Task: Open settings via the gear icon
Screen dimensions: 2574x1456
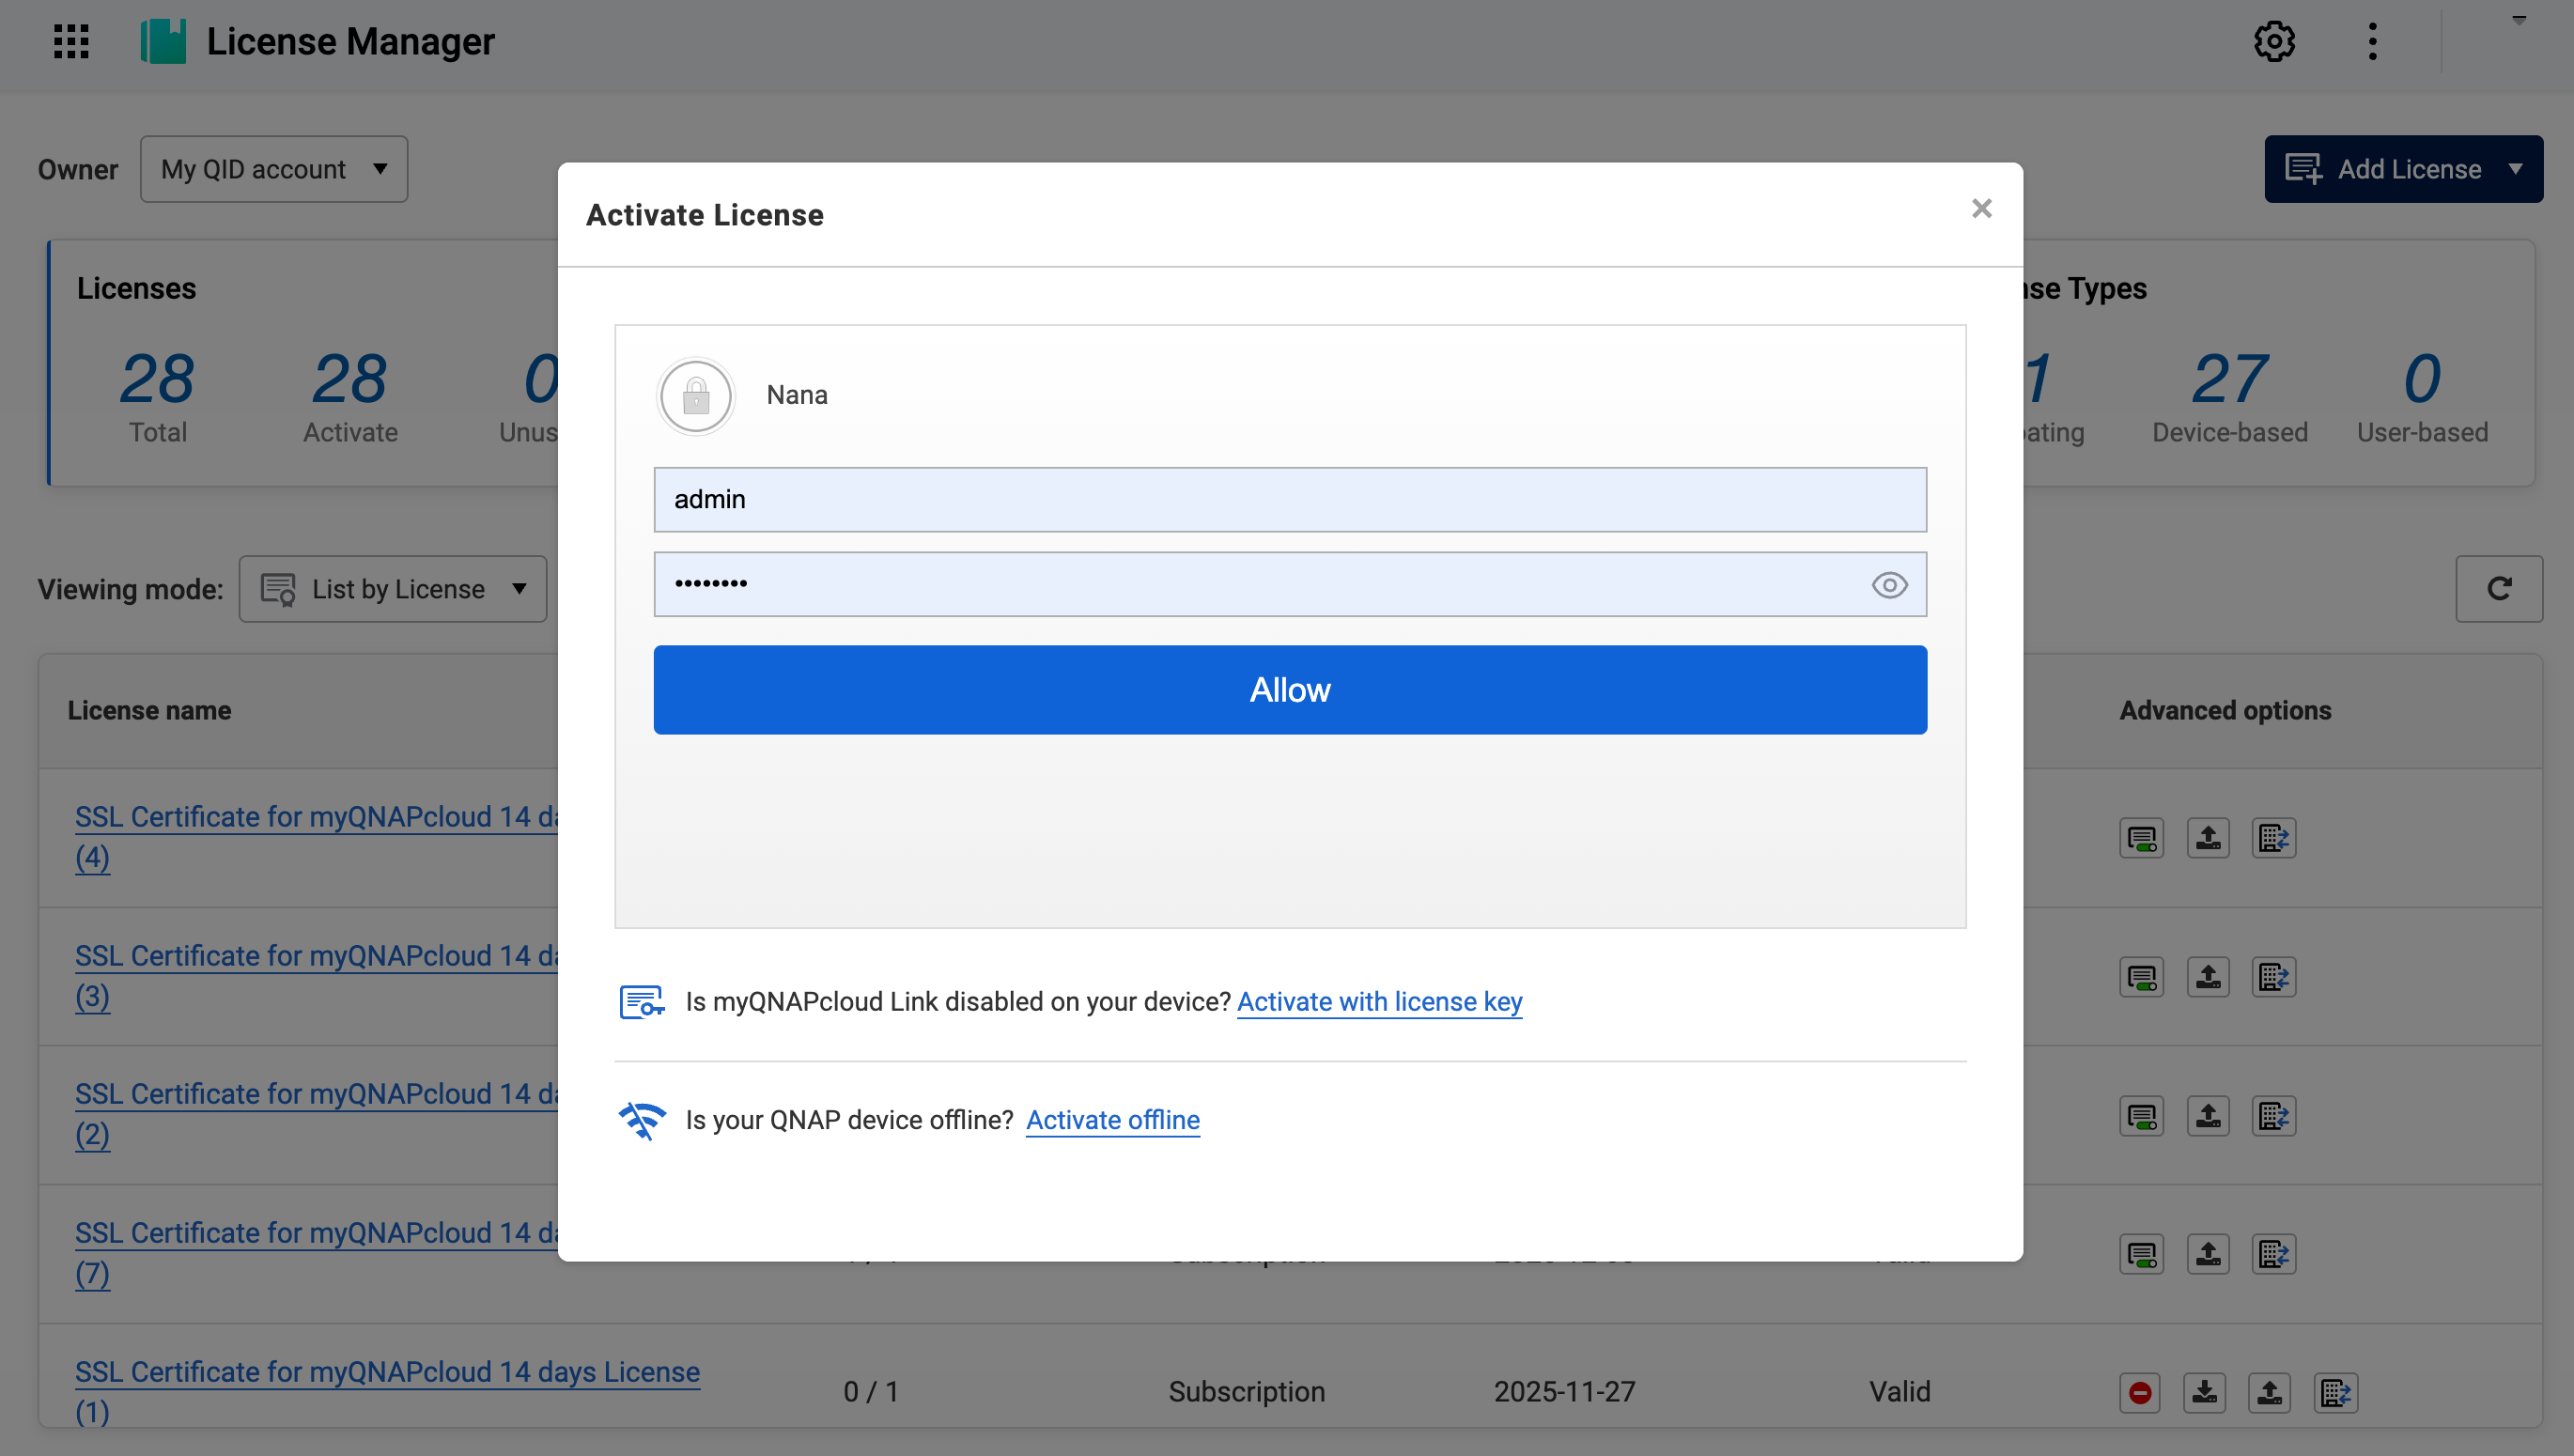Action: (2273, 41)
